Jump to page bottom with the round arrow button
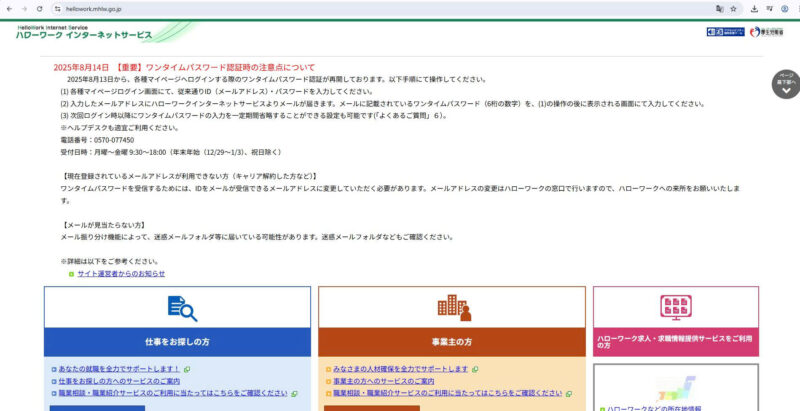 786,84
